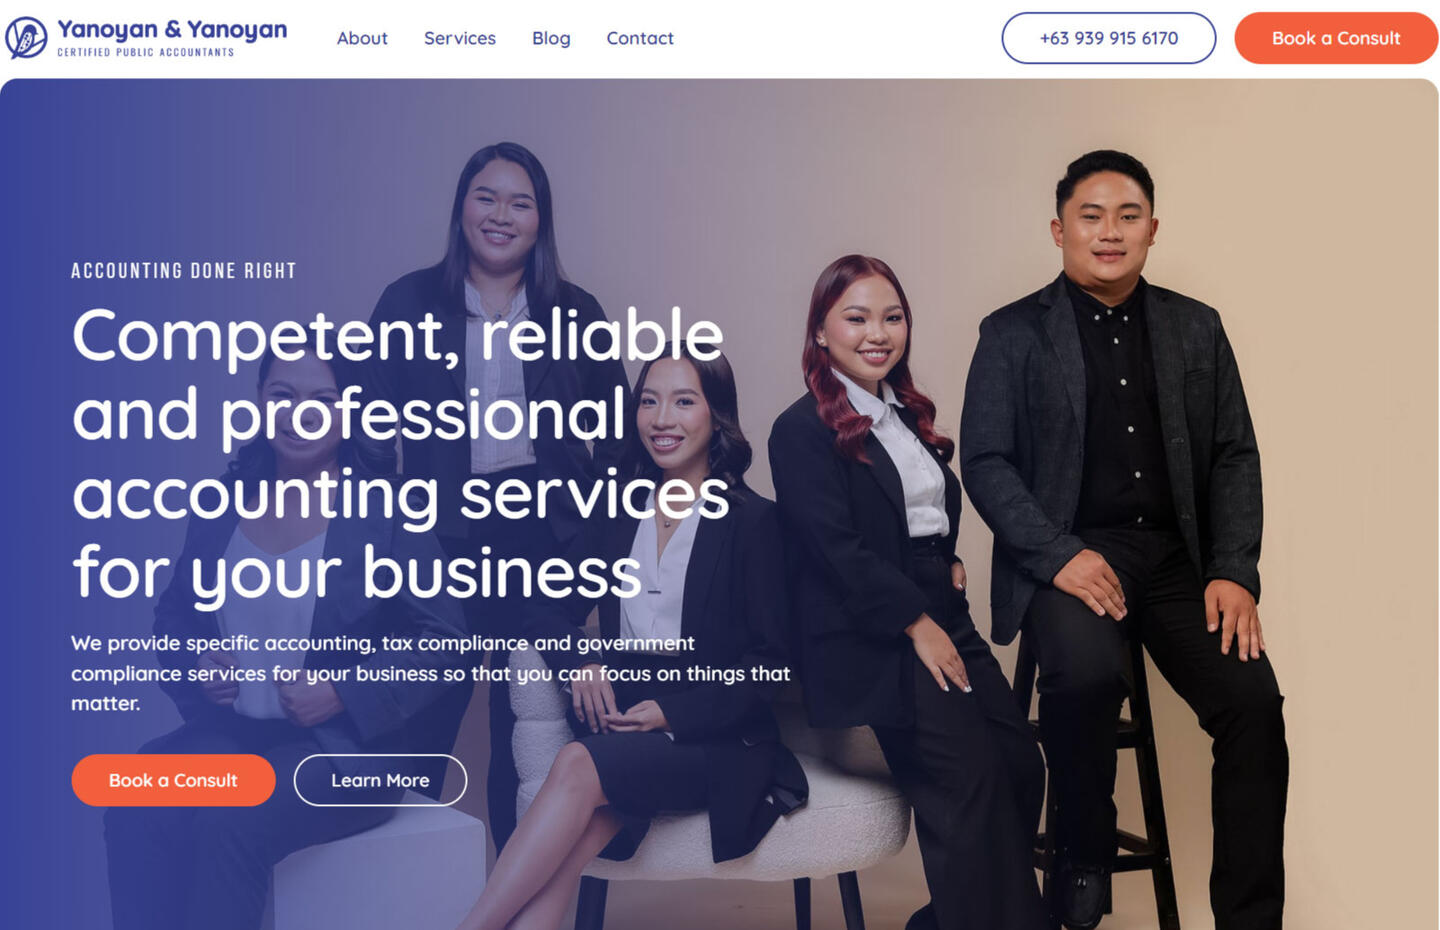Open the About page

362,38
